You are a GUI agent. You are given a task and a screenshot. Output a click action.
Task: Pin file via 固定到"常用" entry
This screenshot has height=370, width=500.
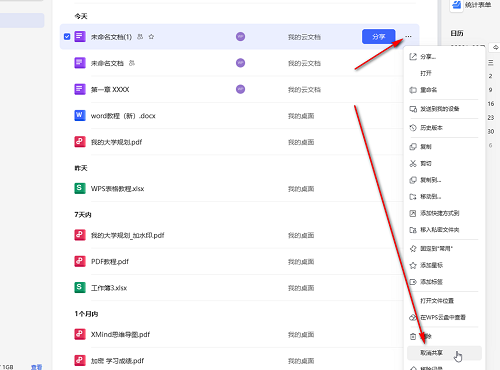pos(444,249)
